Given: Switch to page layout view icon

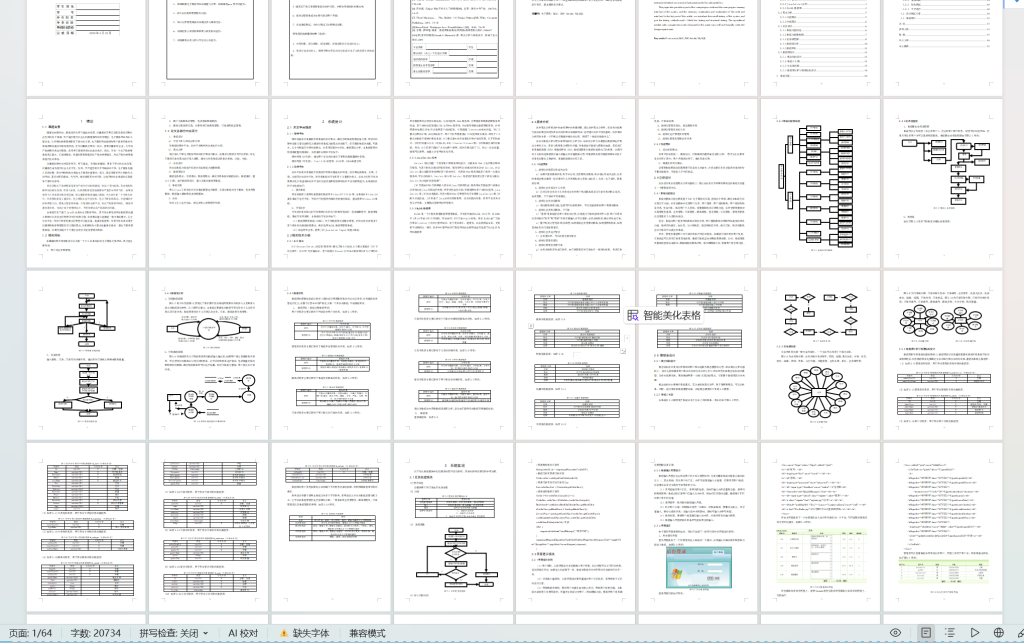Looking at the screenshot, I should point(926,633).
